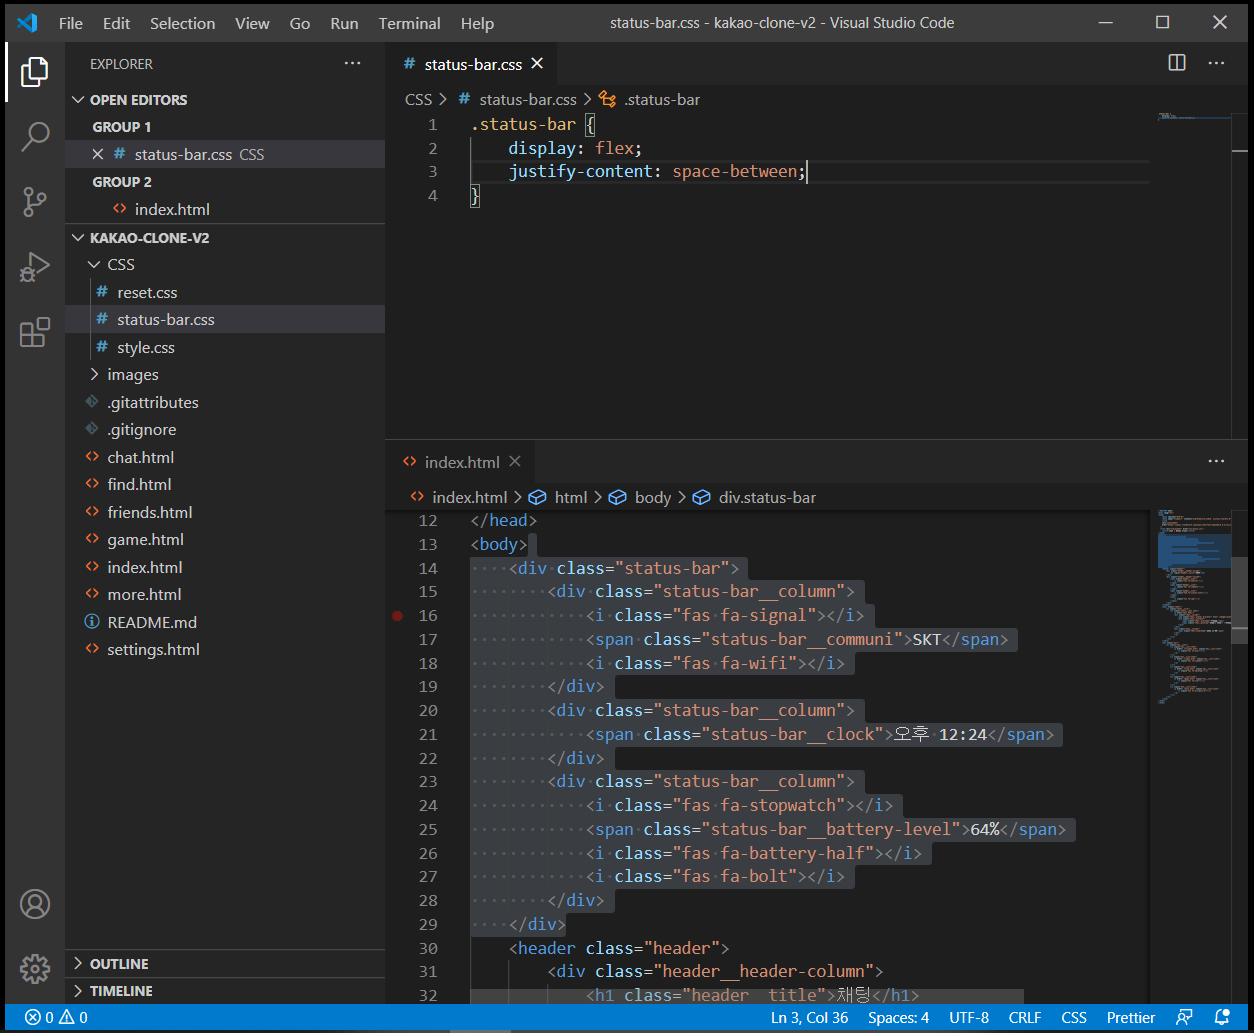The width and height of the screenshot is (1254, 1033).
Task: Open the Run and Debug view
Action: click(x=35, y=268)
